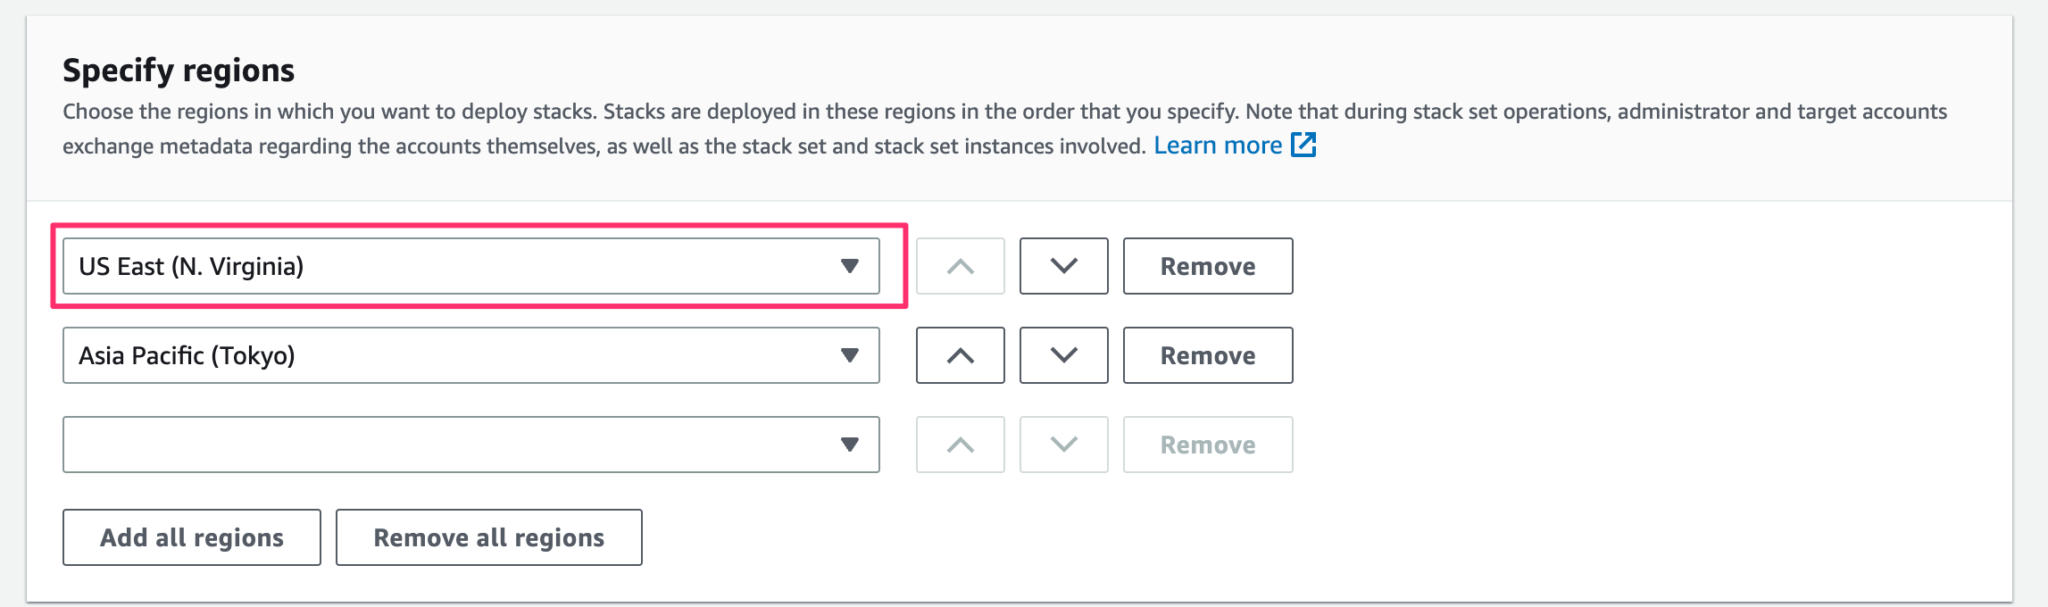Click the grayed-out up arrow on the empty row
The image size is (2048, 607).
click(x=959, y=444)
